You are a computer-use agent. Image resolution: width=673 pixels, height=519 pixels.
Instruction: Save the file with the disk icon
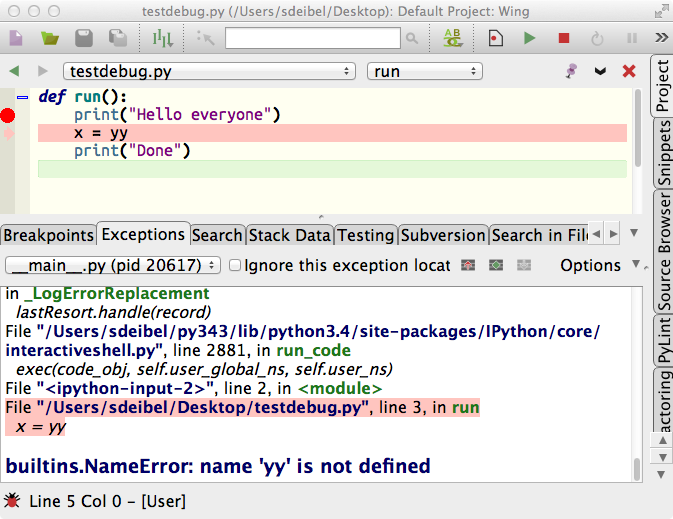tap(84, 38)
